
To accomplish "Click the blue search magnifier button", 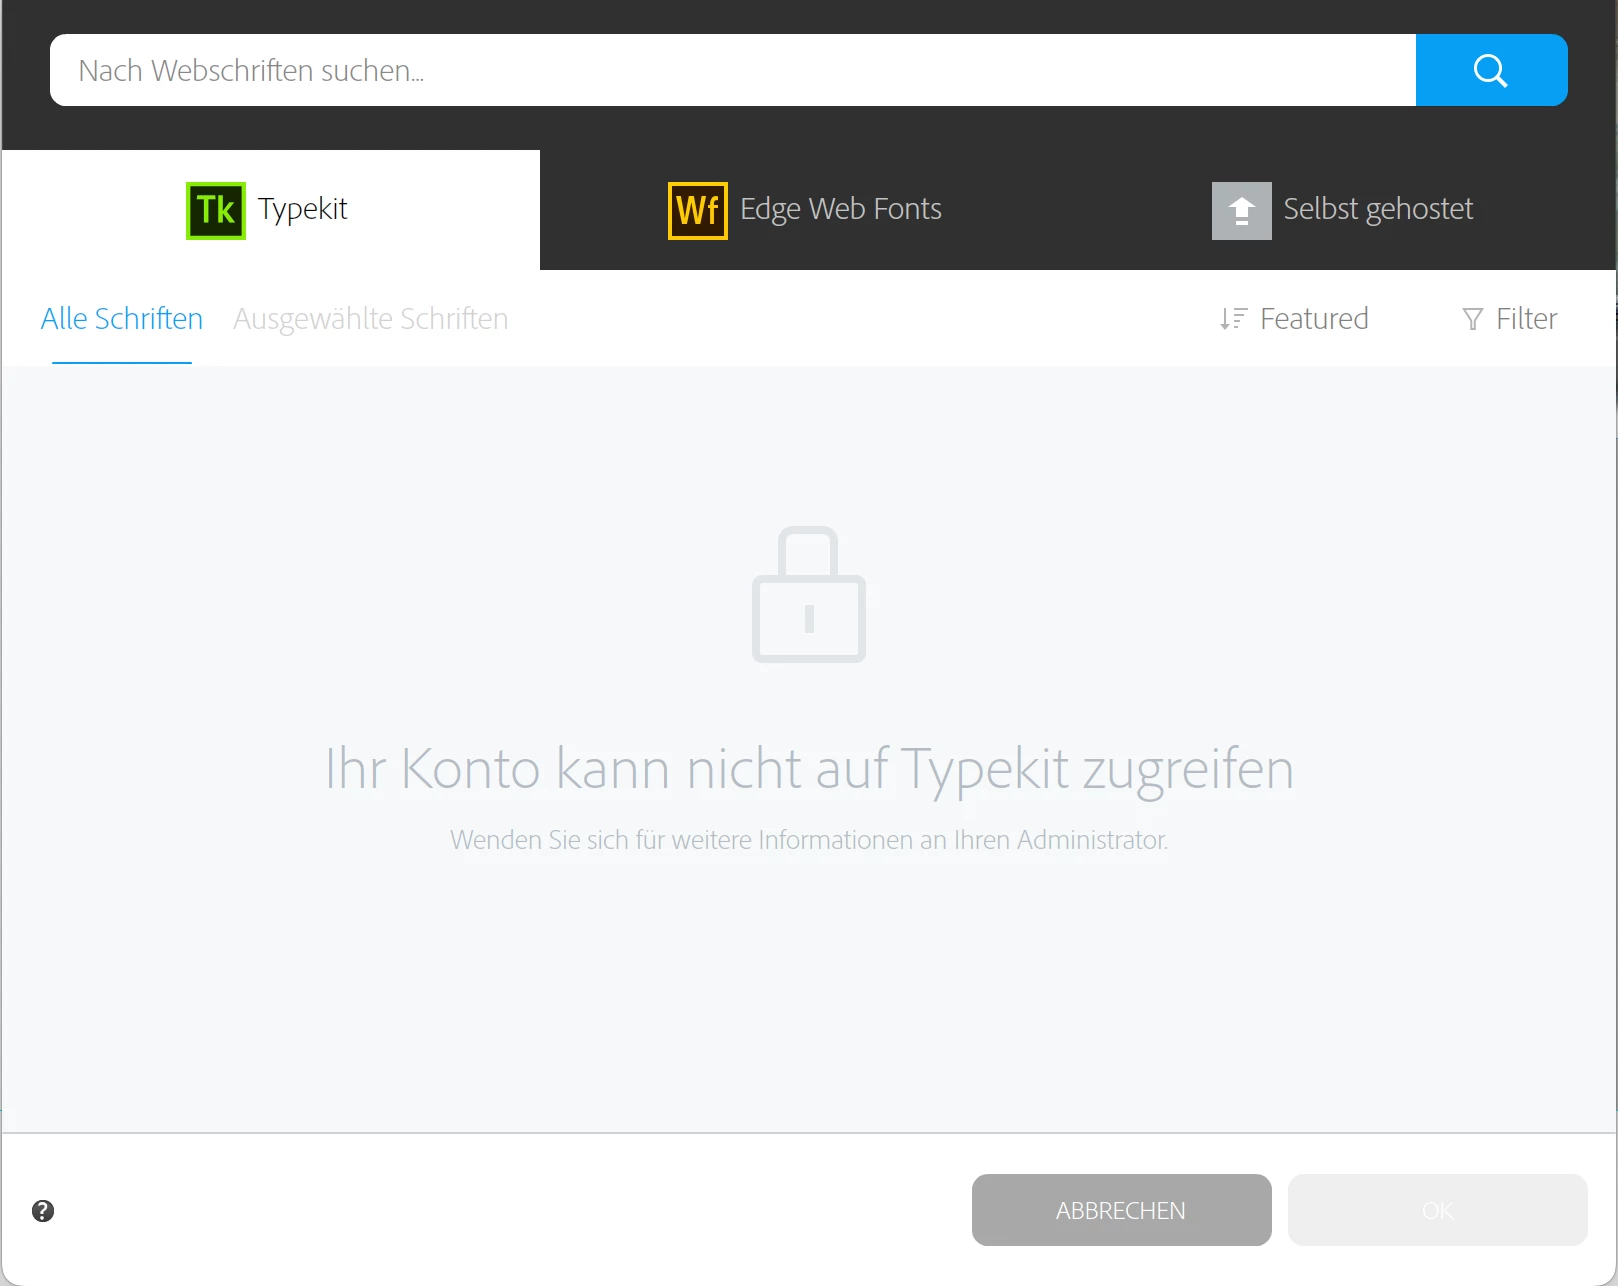I will [x=1491, y=70].
